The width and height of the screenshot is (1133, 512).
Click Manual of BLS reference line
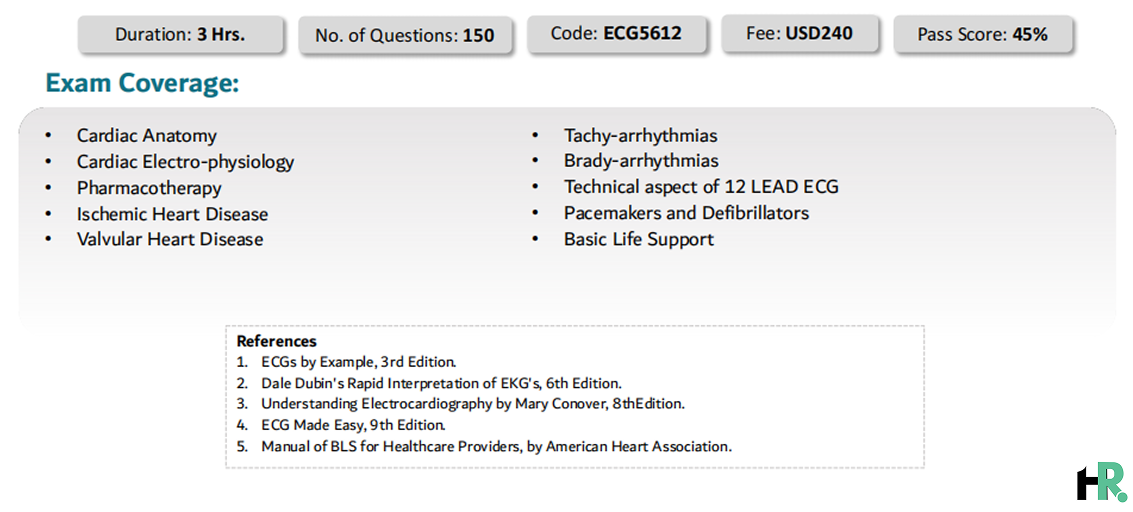pyautogui.click(x=496, y=446)
